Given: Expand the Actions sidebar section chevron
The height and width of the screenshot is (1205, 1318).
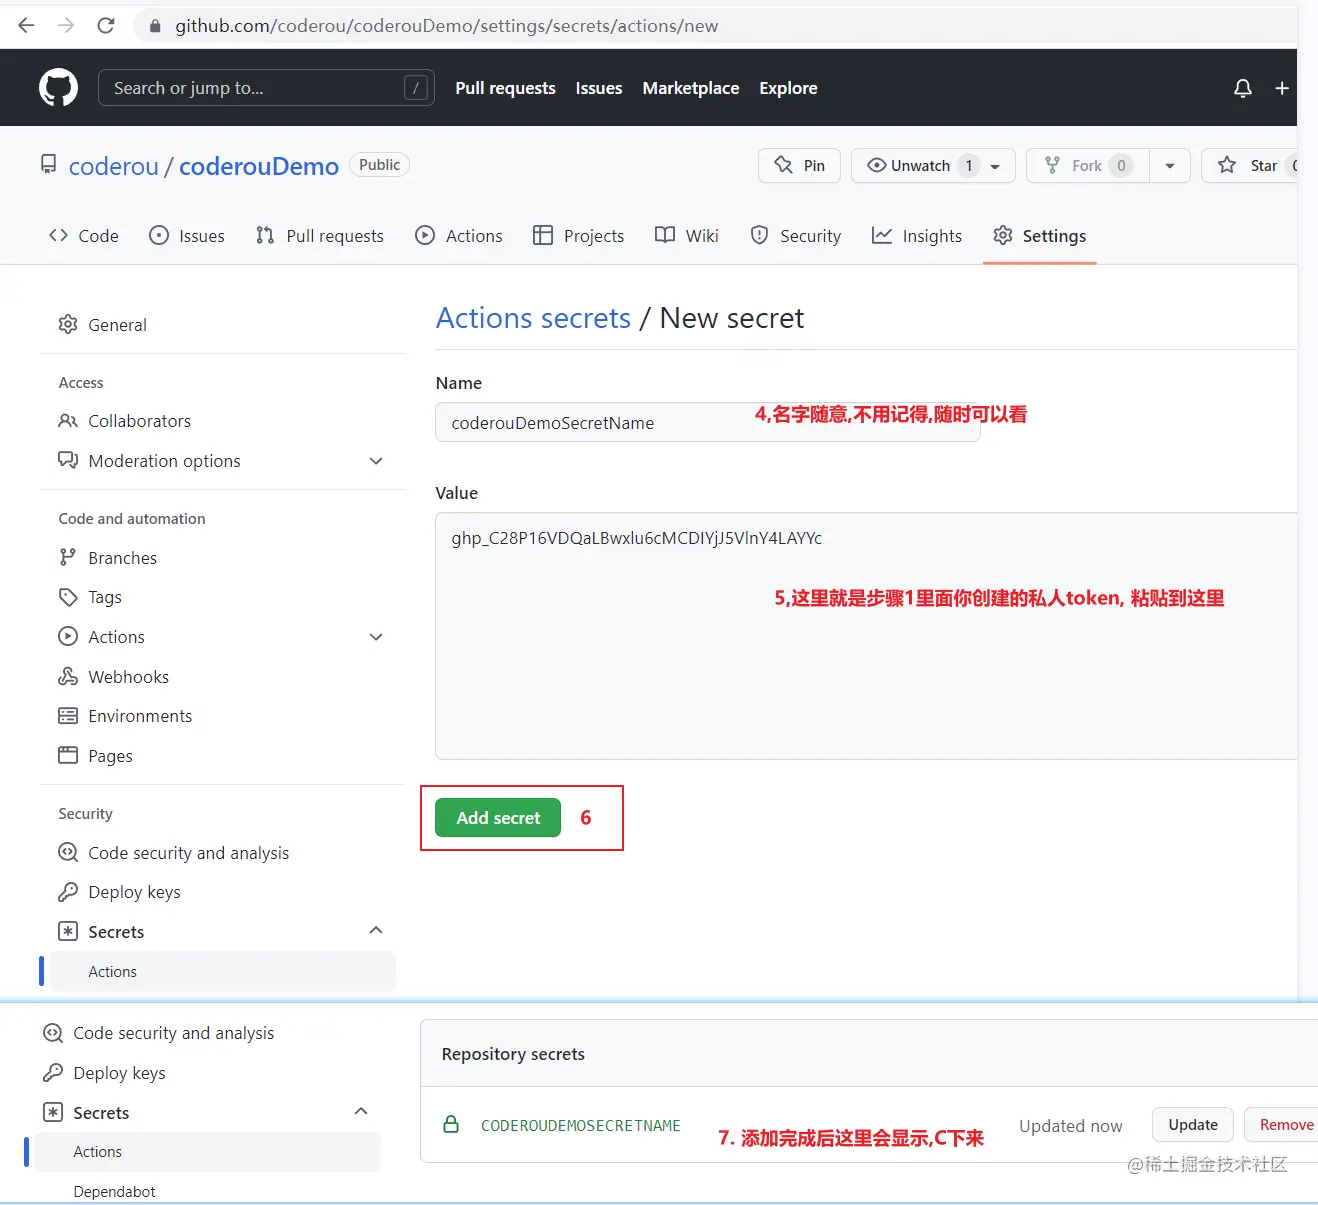Looking at the screenshot, I should point(376,637).
